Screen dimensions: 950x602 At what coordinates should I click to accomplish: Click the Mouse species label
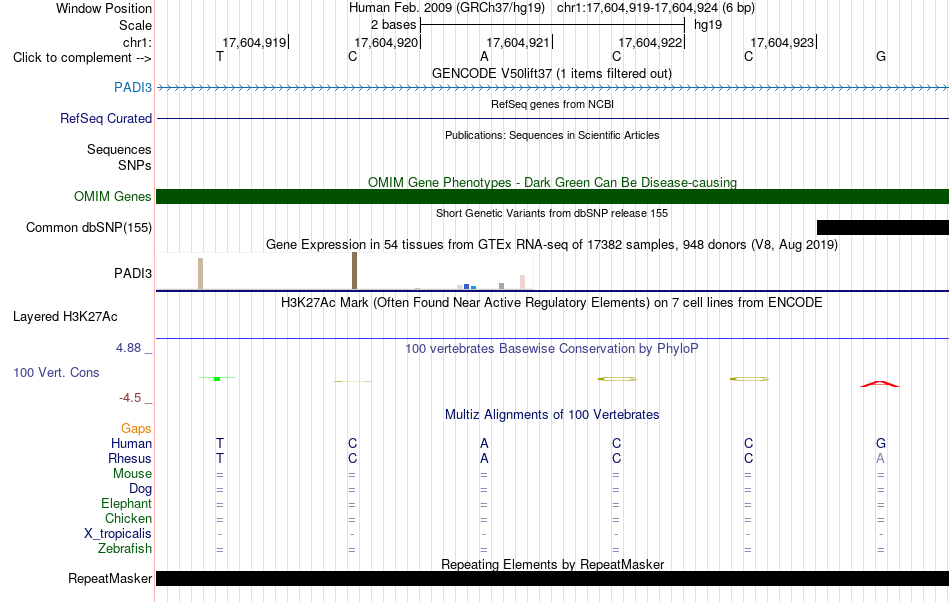pos(132,474)
